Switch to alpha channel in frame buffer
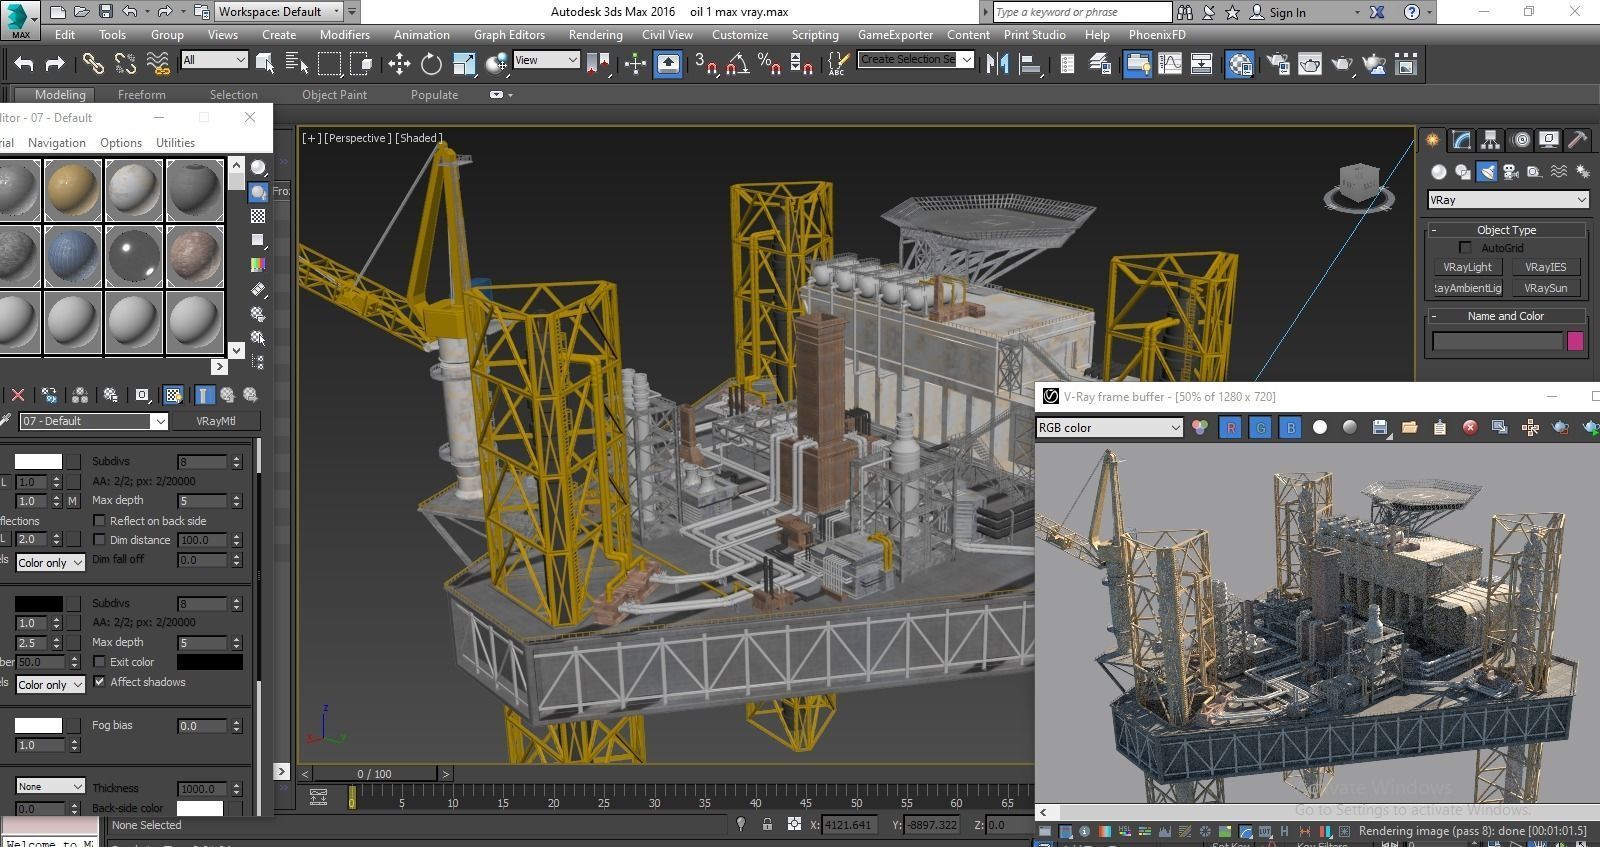Viewport: 1600px width, 847px height. pyautogui.click(x=1320, y=428)
